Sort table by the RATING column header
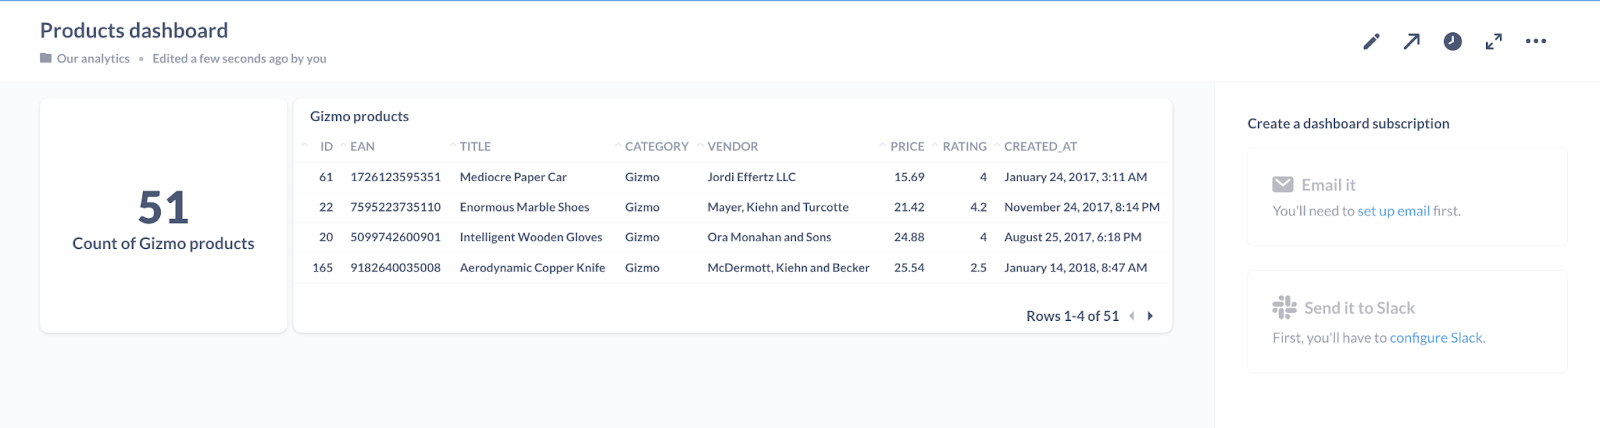 964,146
